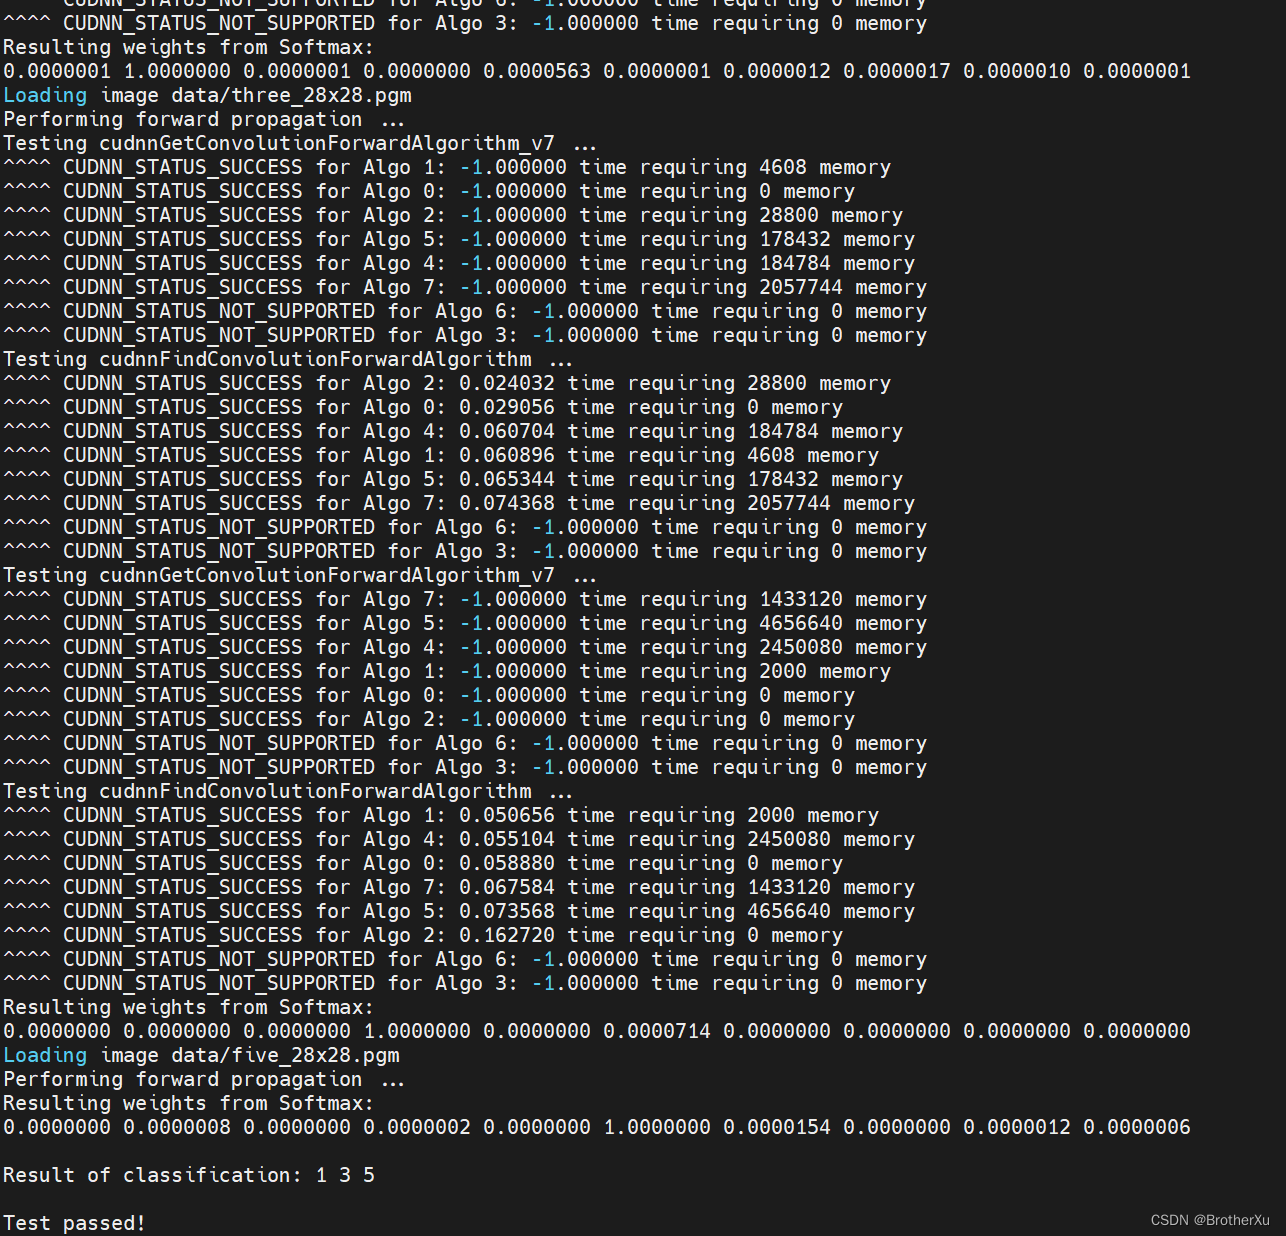This screenshot has width=1286, height=1236.
Task: Click 184784 memory in the 0.060704 line
Action: pos(825,432)
